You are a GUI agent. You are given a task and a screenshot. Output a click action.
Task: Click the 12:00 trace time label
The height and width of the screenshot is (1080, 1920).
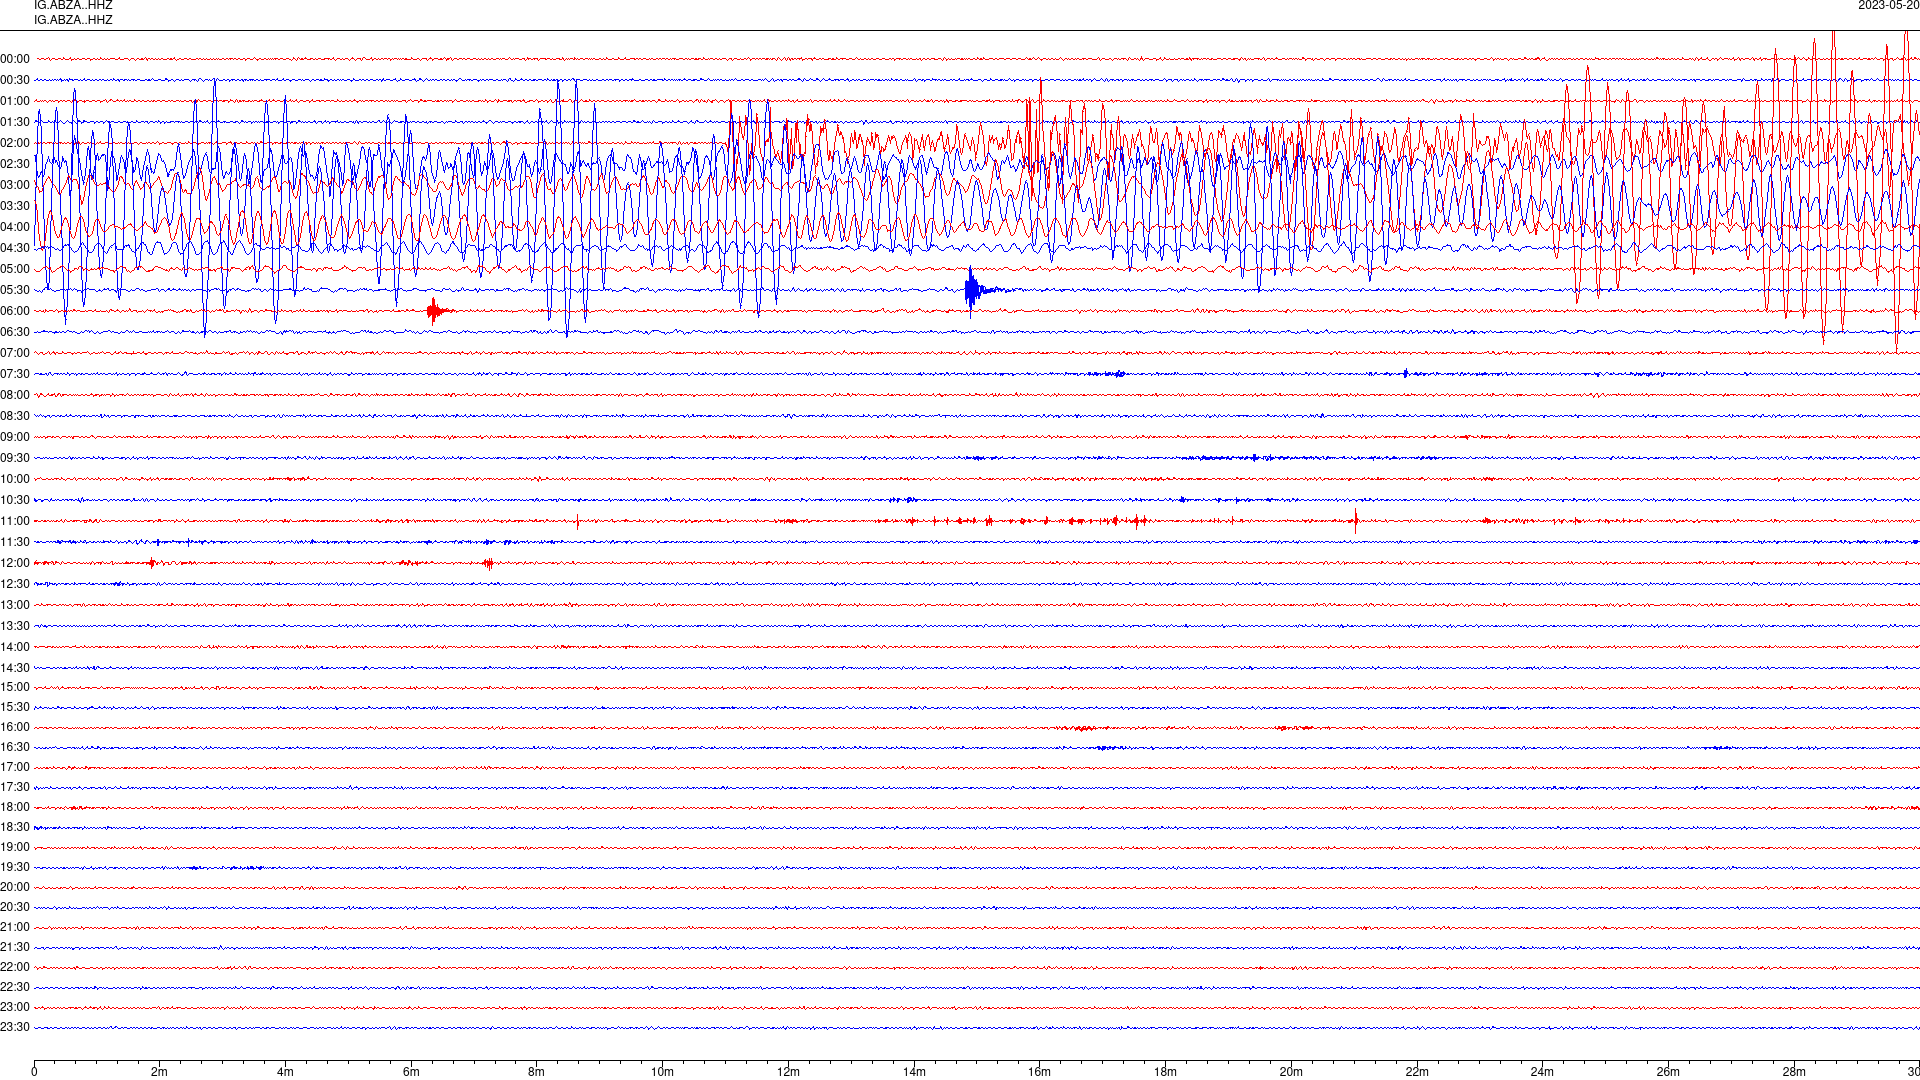(15, 563)
